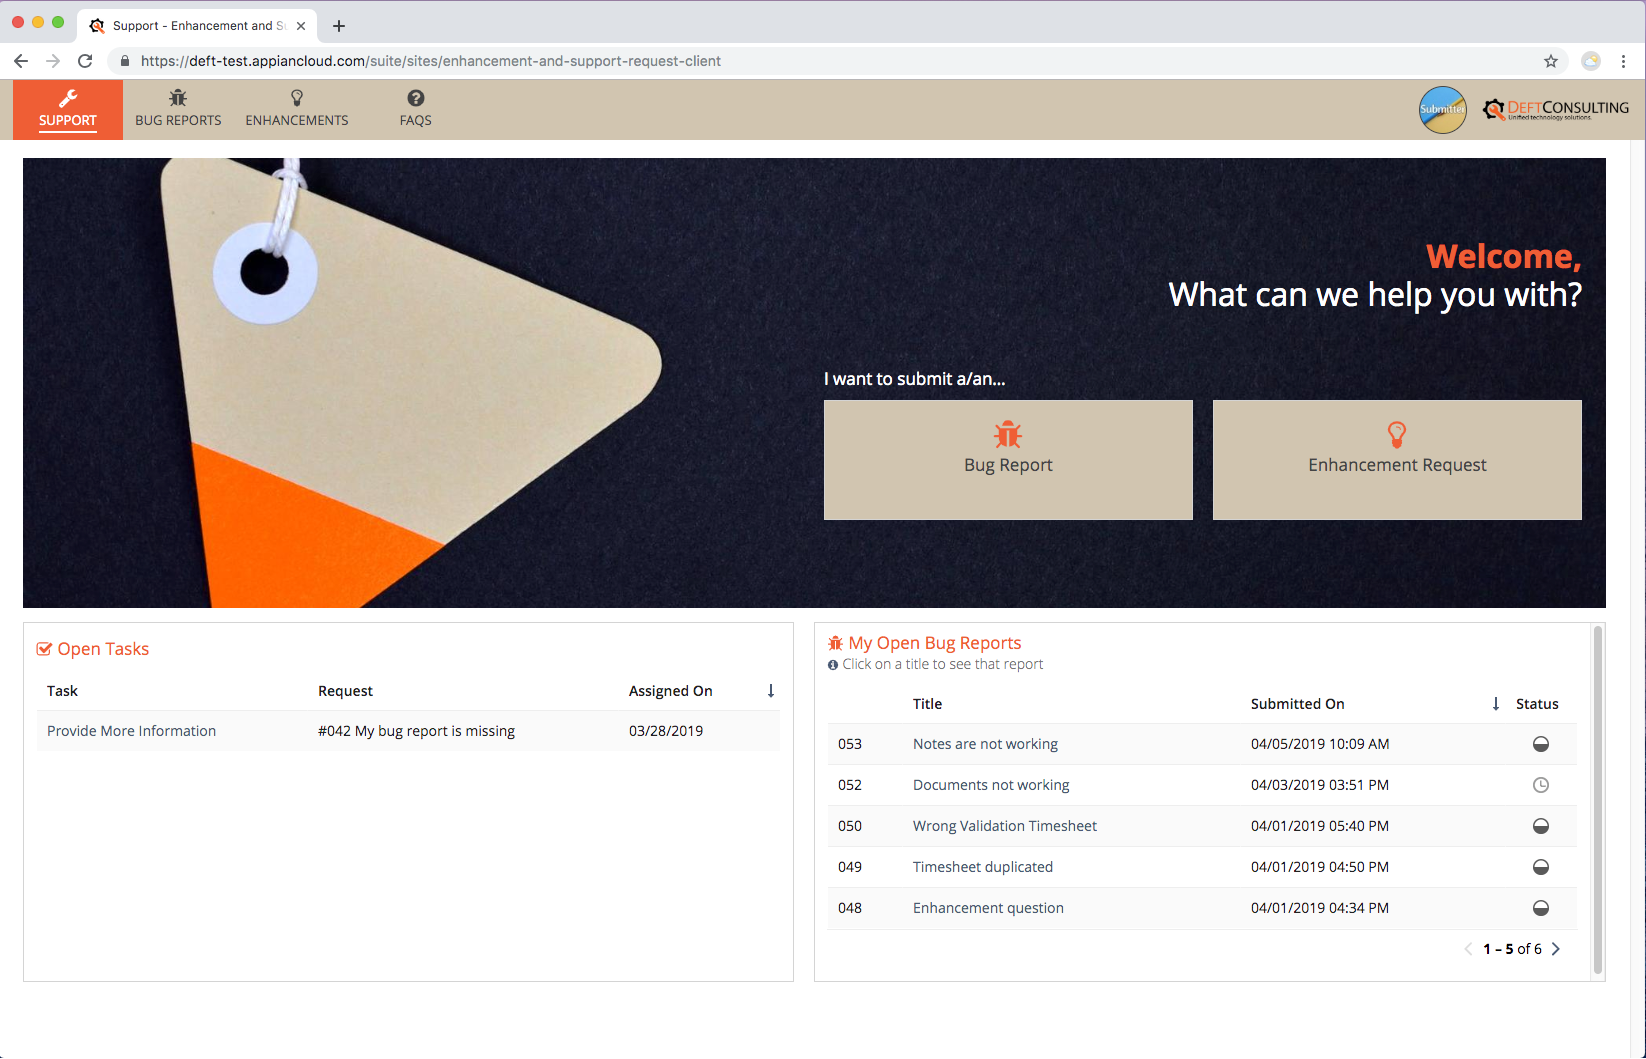
Task: Select the 03/28/2019 assigned date
Action: pyautogui.click(x=666, y=731)
